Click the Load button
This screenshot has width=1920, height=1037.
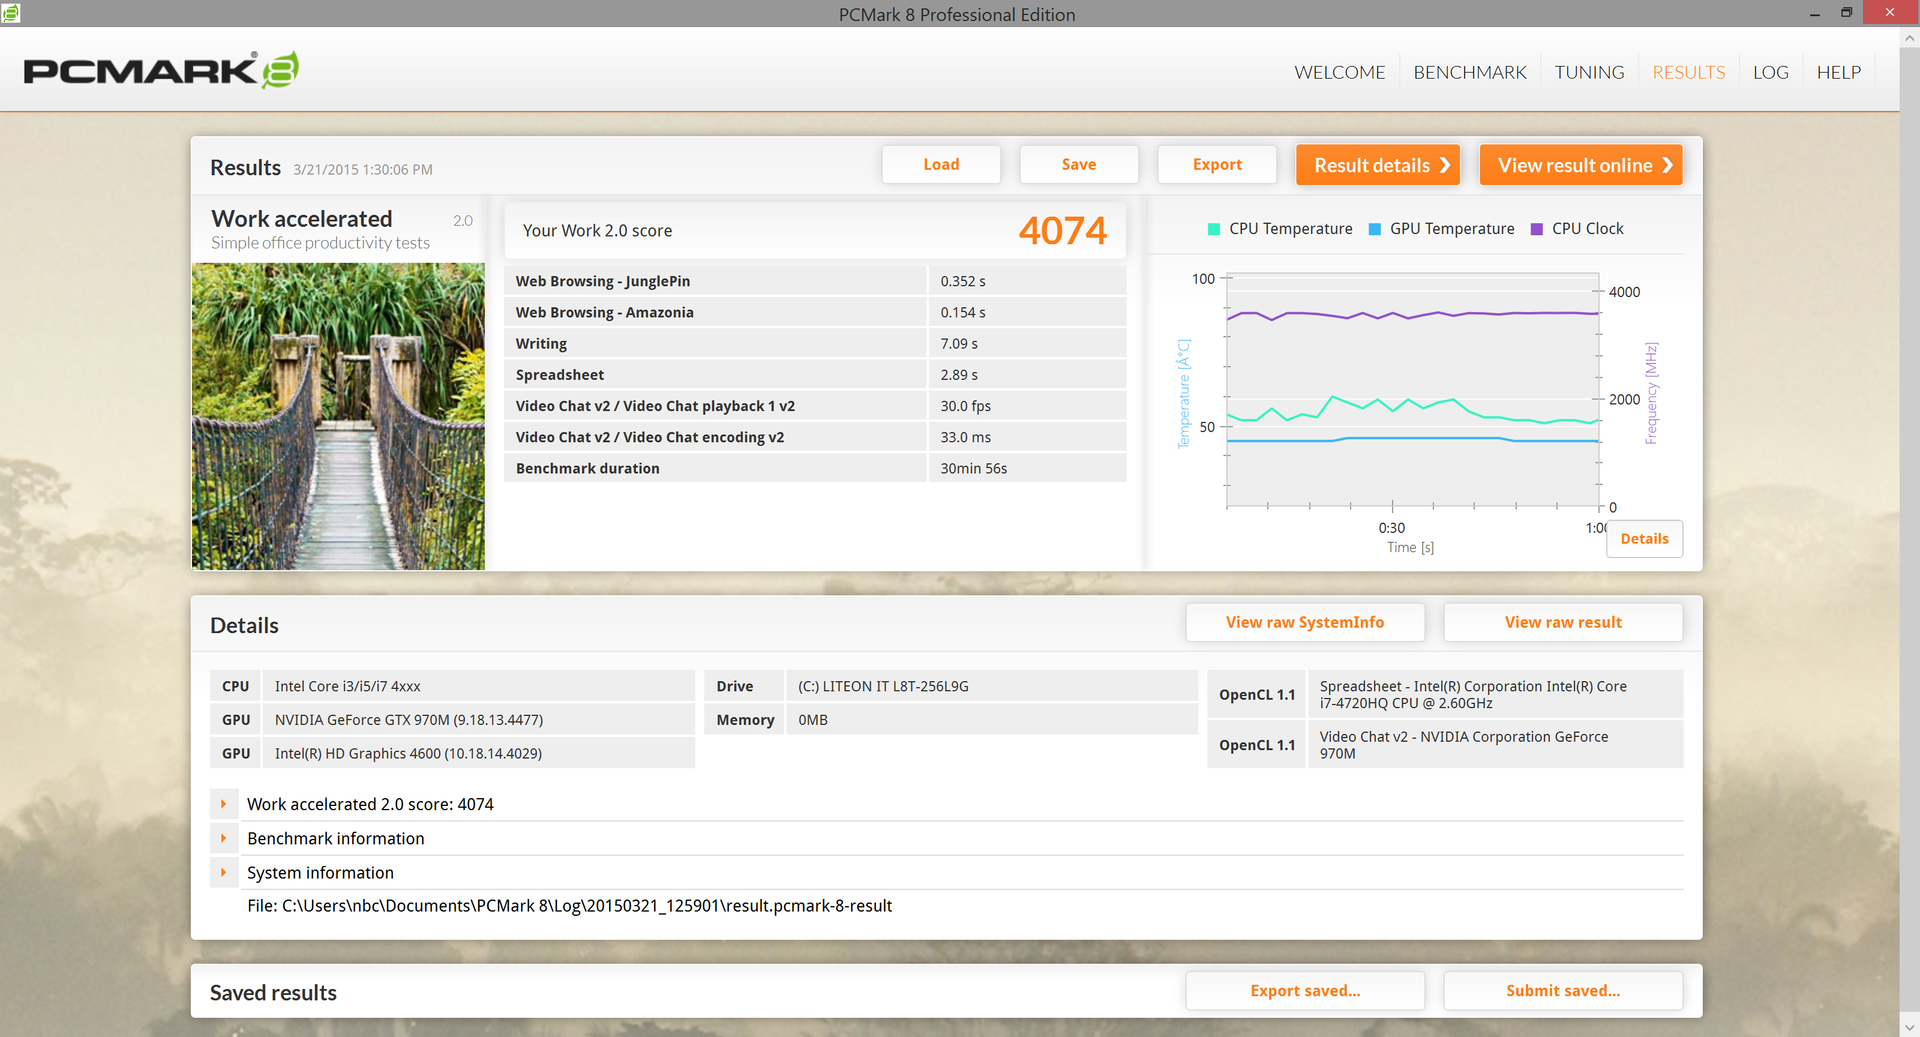click(x=941, y=164)
